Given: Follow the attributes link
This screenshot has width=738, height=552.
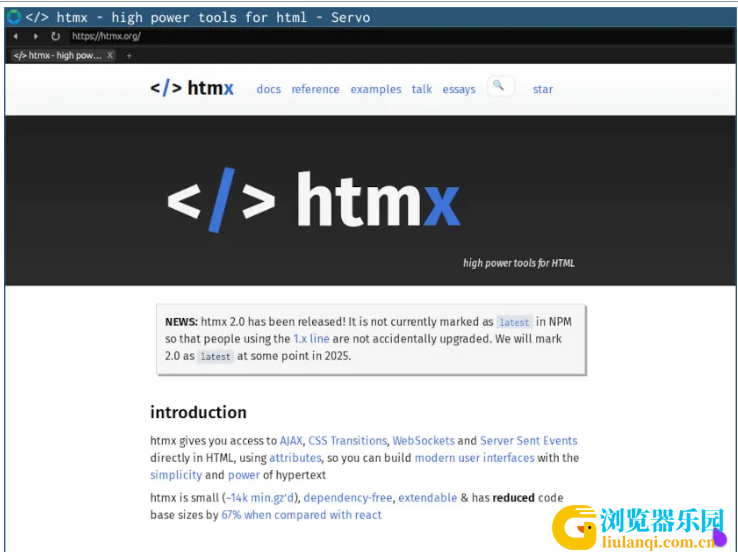Looking at the screenshot, I should 295,458.
